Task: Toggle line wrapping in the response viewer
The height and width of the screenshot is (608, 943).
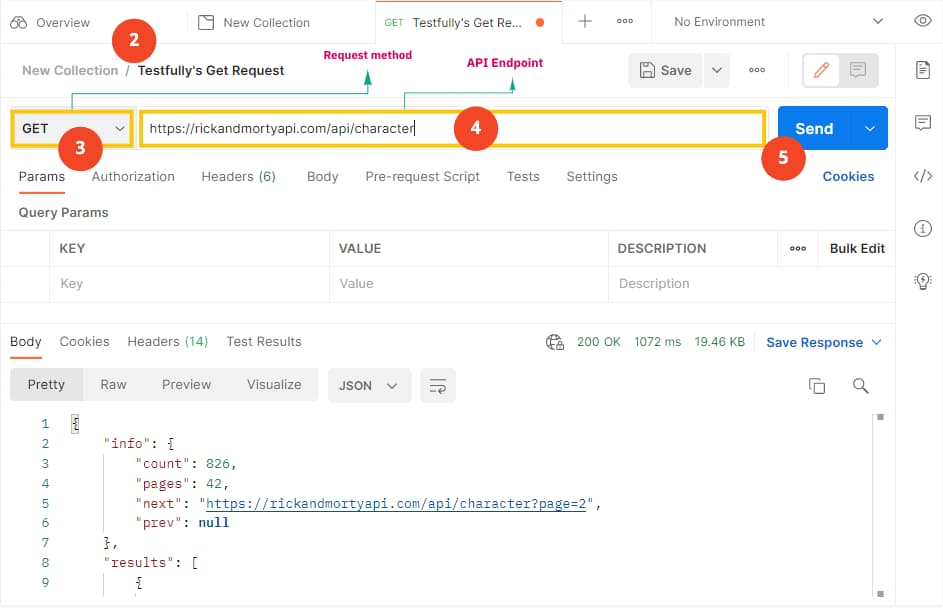Action: (437, 385)
